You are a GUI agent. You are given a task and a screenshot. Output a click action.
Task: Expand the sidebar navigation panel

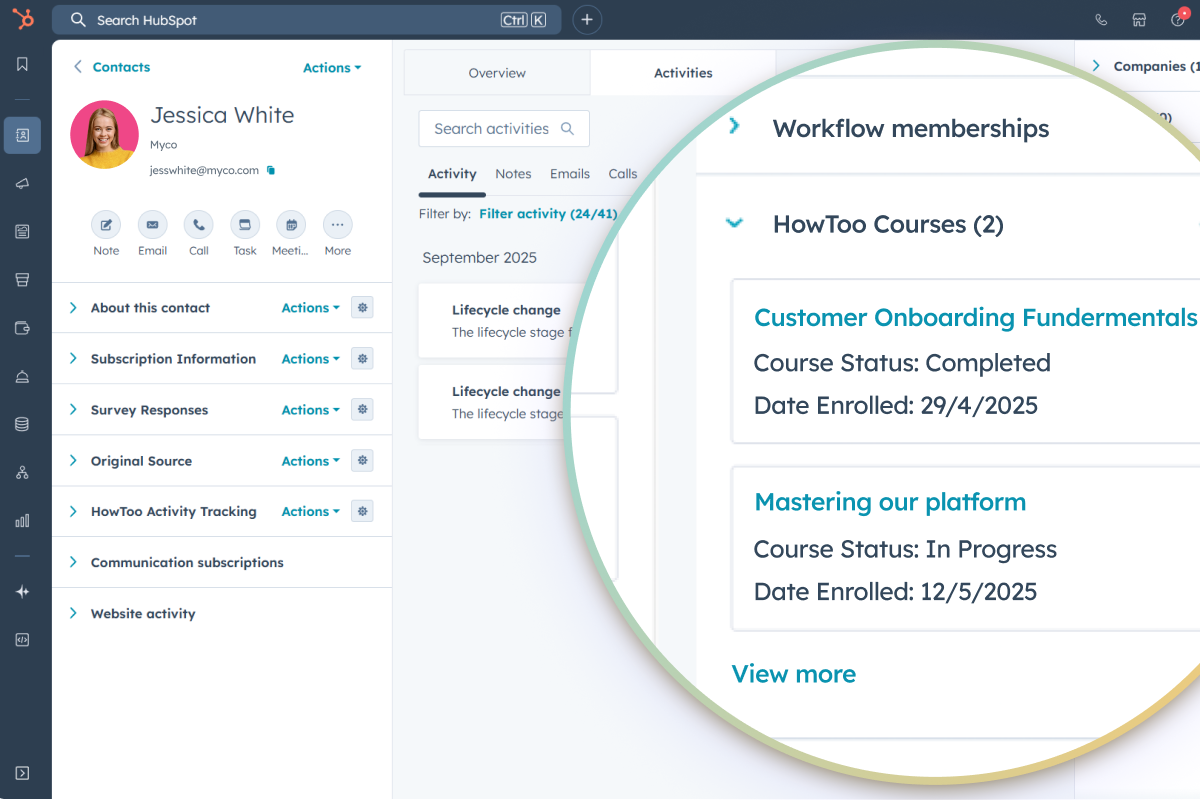point(22,773)
